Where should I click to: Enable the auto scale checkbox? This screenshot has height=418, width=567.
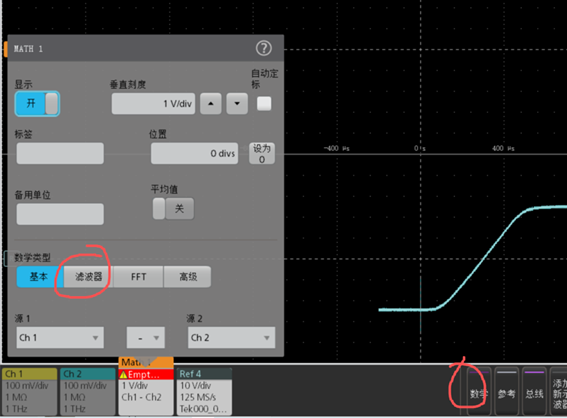(x=264, y=104)
